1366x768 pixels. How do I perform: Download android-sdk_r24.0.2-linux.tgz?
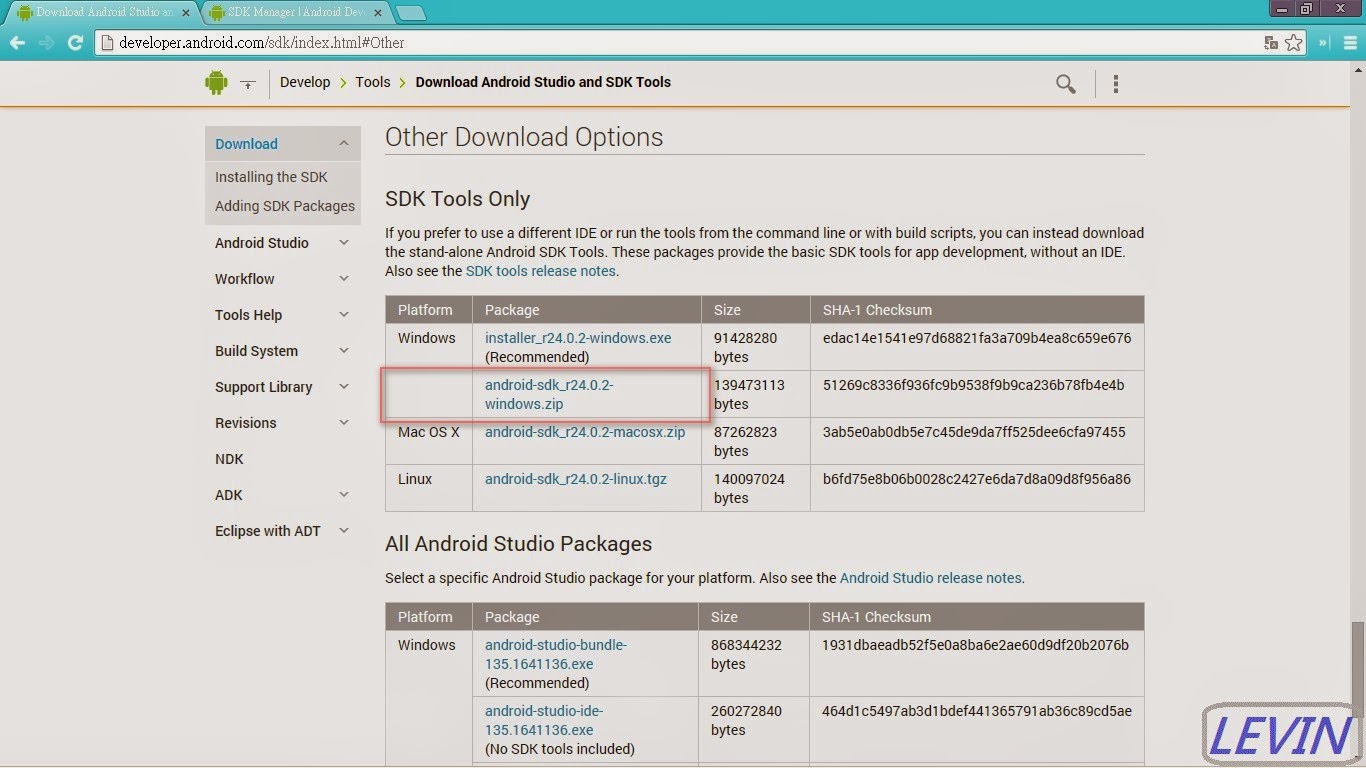pos(576,479)
